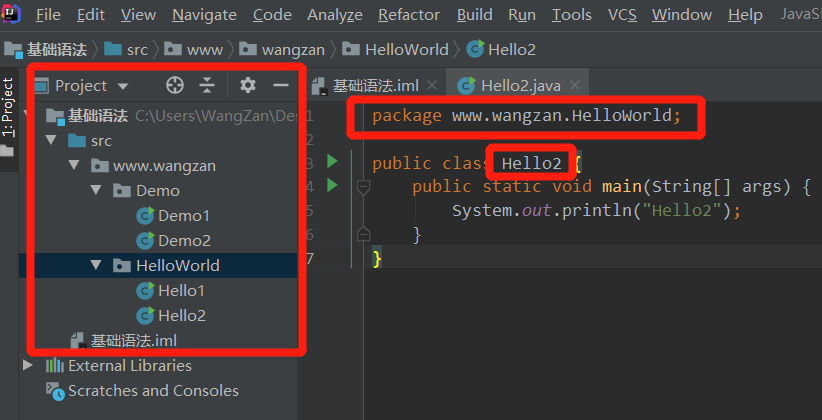Collapse the HelloWorld package arrow

point(95,265)
